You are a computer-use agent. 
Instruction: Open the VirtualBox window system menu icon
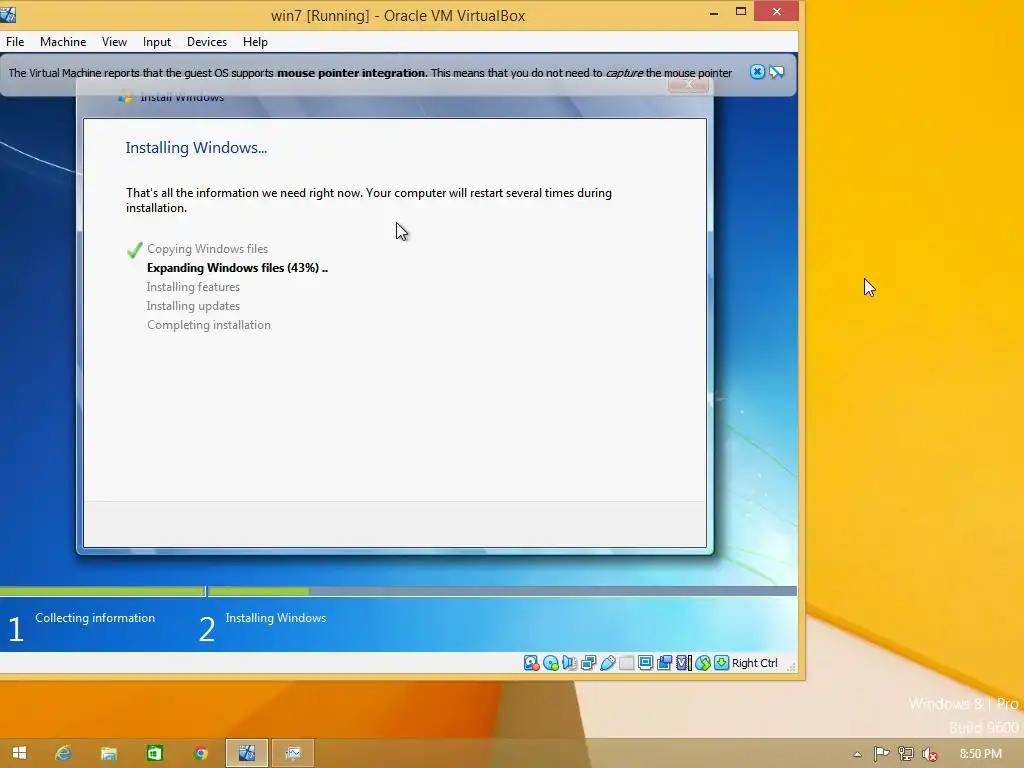coord(8,14)
